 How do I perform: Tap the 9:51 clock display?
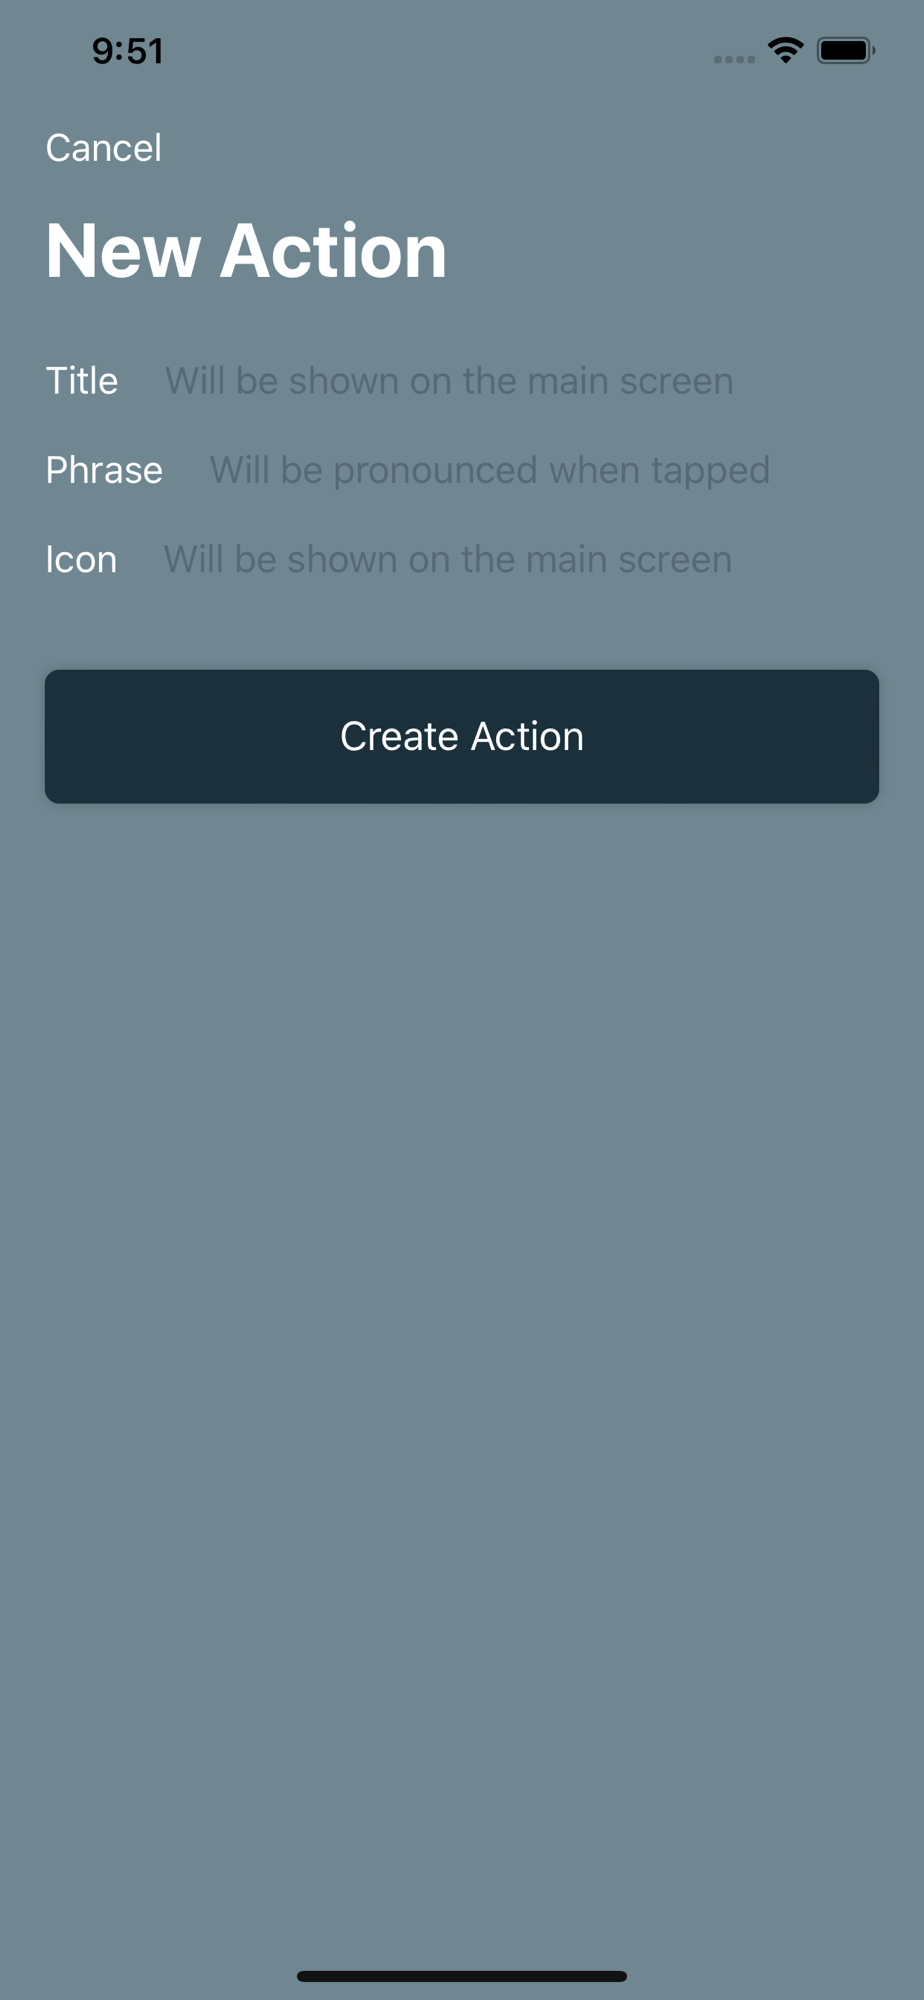point(127,51)
